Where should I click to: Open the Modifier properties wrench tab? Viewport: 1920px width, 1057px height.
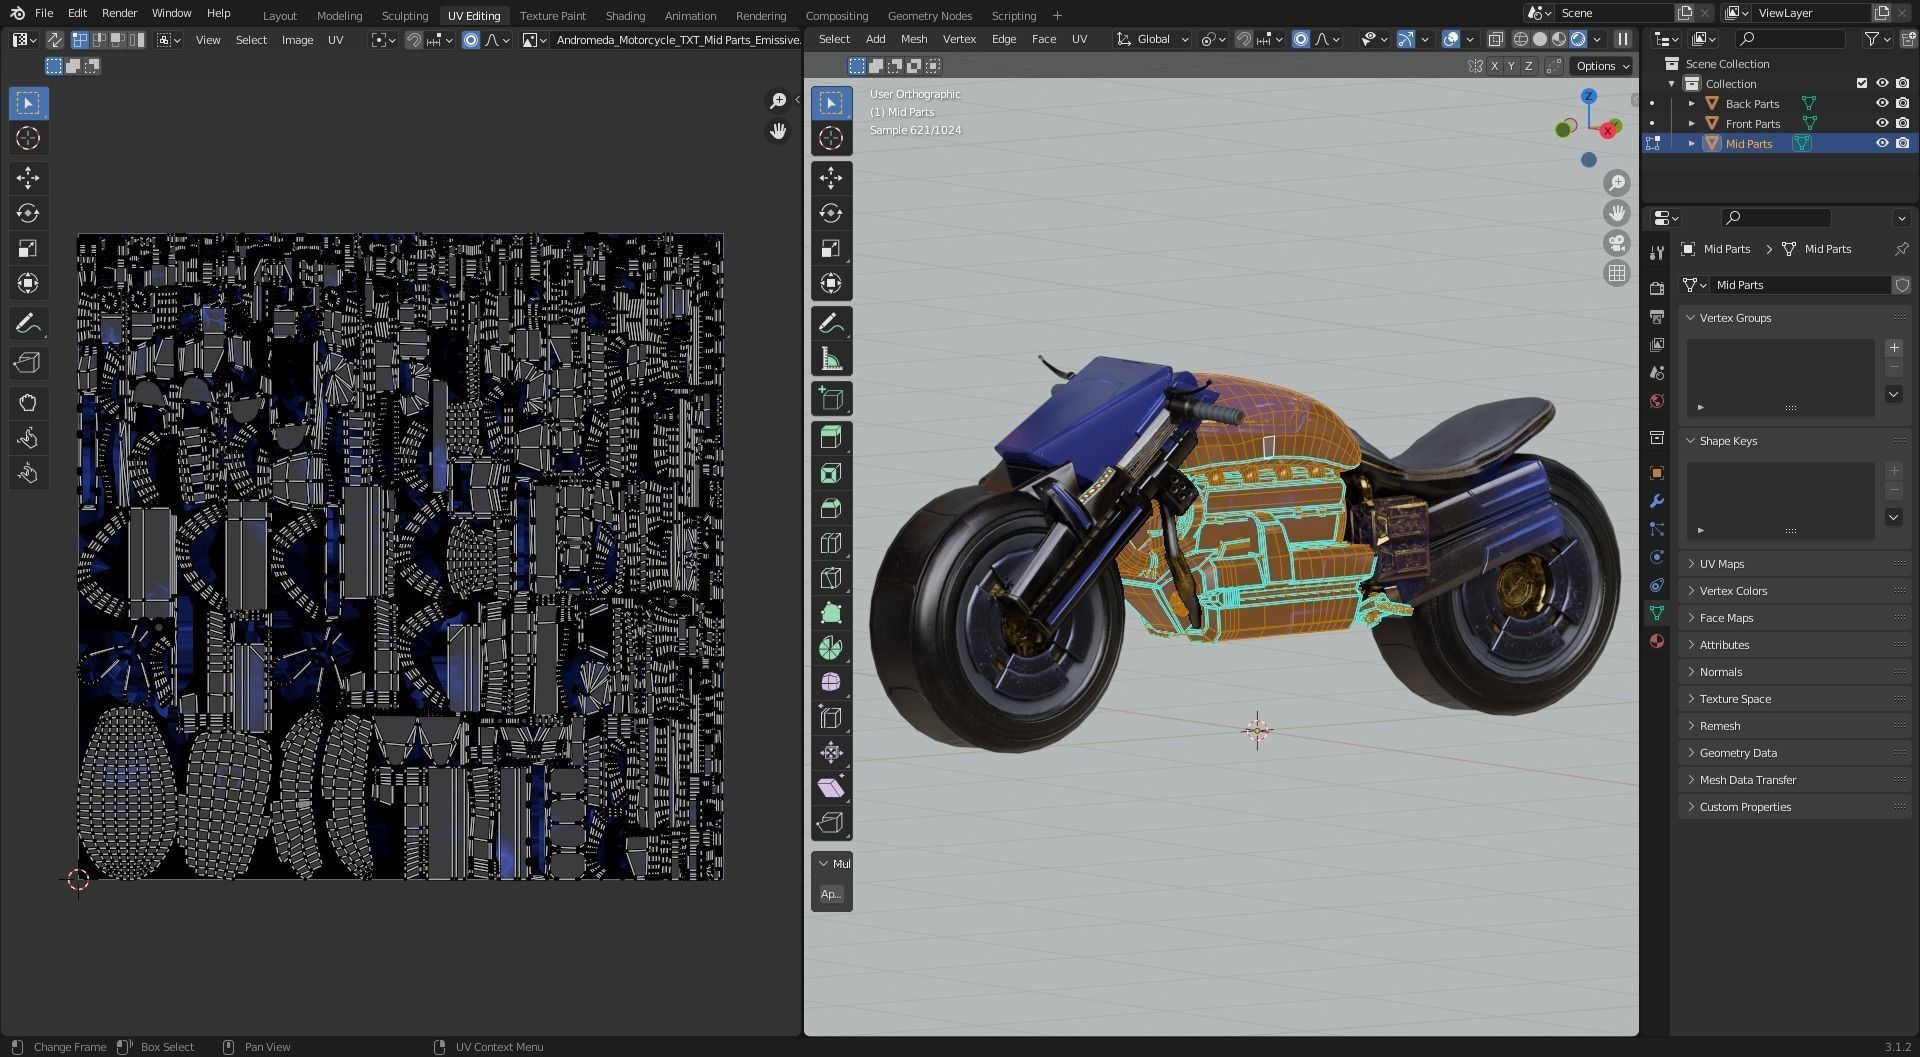[x=1657, y=501]
